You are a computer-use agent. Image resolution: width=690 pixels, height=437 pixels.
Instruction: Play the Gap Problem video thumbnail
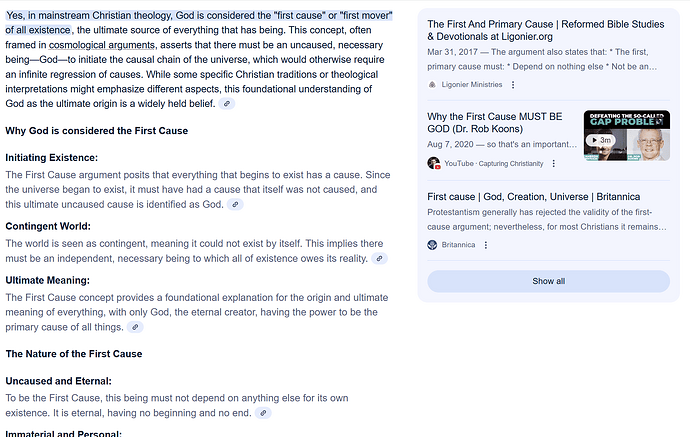(627, 136)
